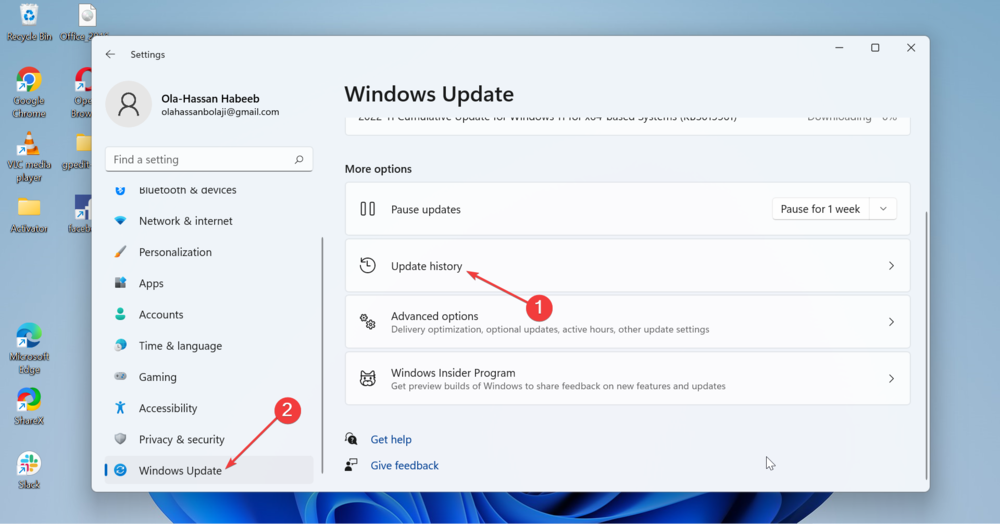Click the sidebar navigation scrollbar
1000x524 pixels.
(323, 355)
